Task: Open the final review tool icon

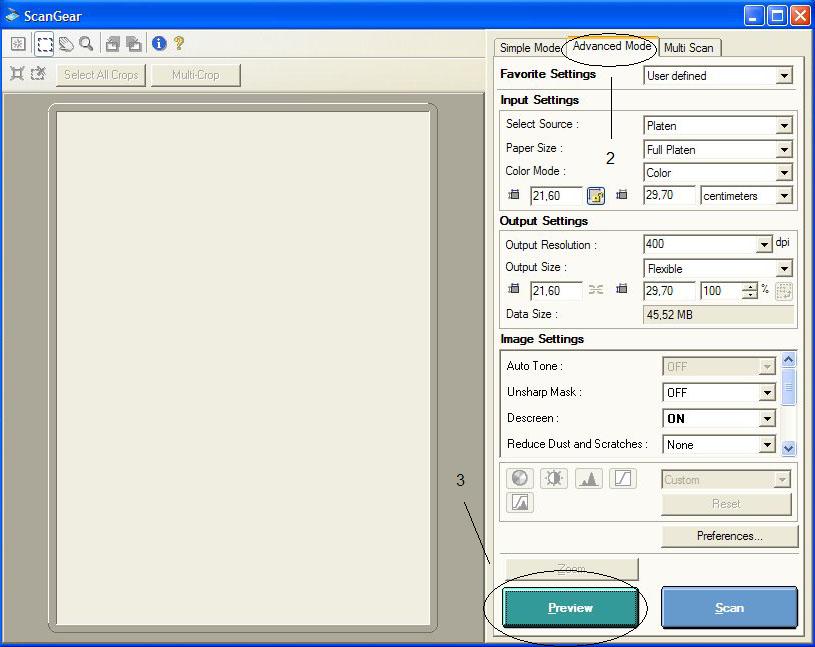Action: click(520, 503)
